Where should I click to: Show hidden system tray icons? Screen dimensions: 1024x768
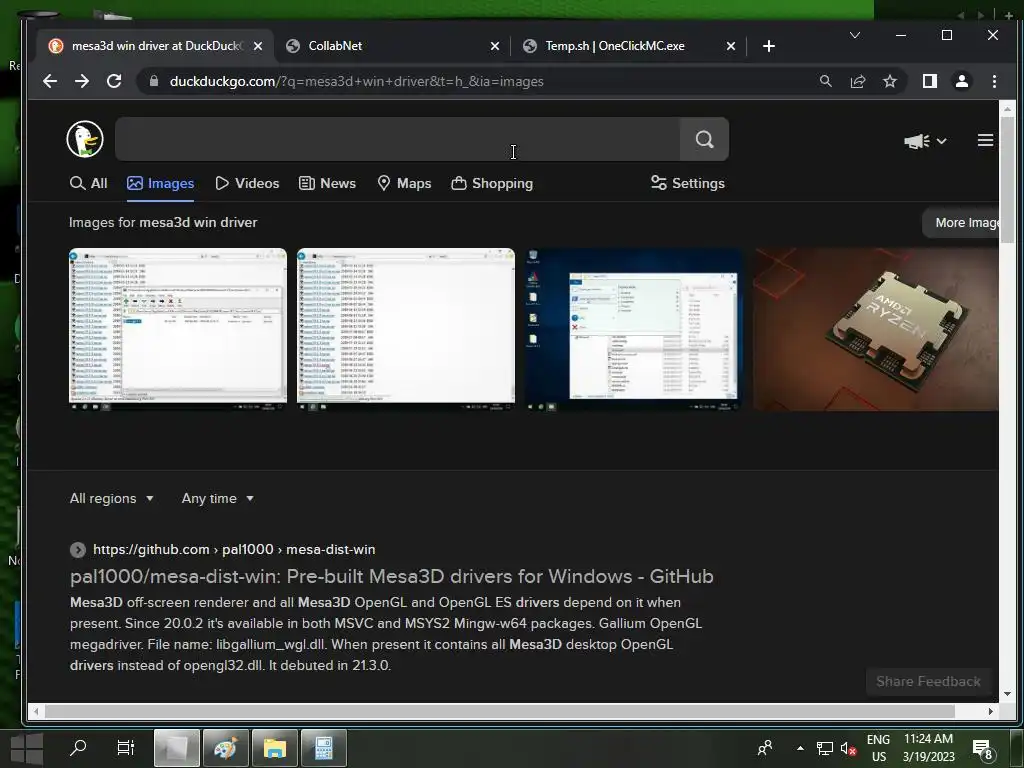(x=800, y=748)
